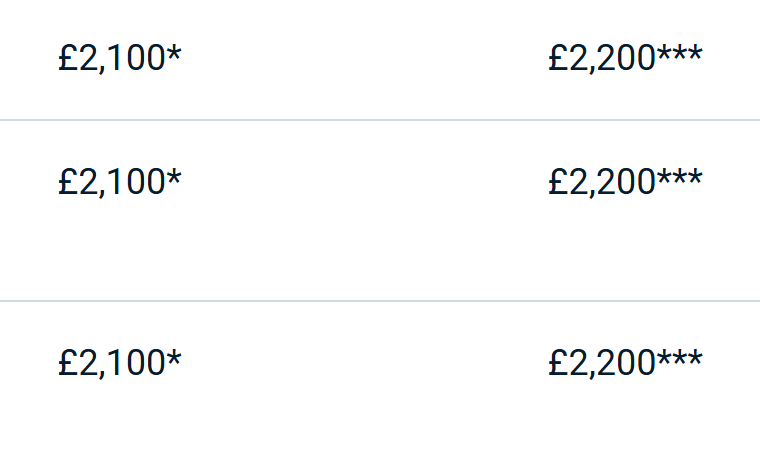This screenshot has height=468, width=760.
Task: Click £2,100* in the first row
Action: pyautogui.click(x=119, y=59)
